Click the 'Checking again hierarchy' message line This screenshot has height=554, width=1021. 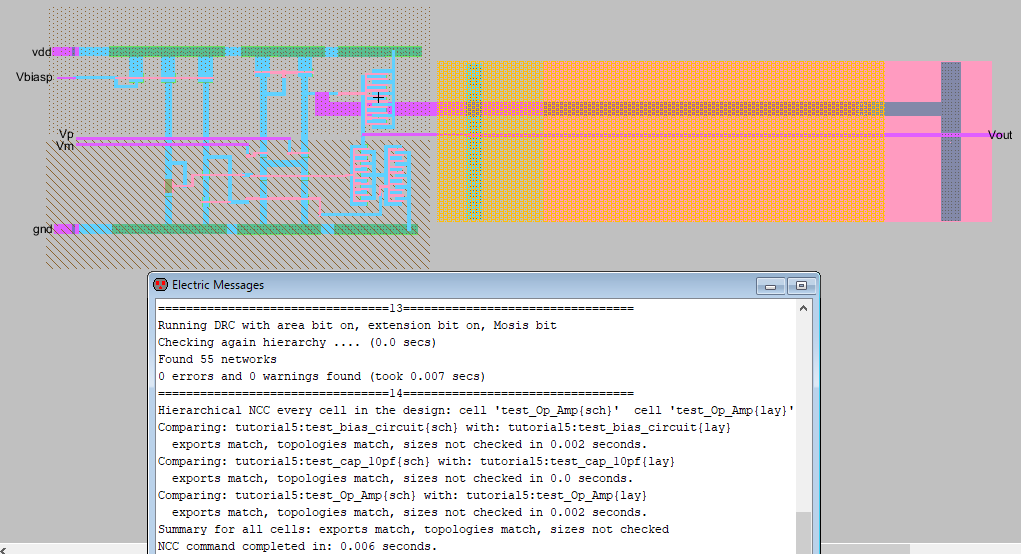tap(297, 342)
